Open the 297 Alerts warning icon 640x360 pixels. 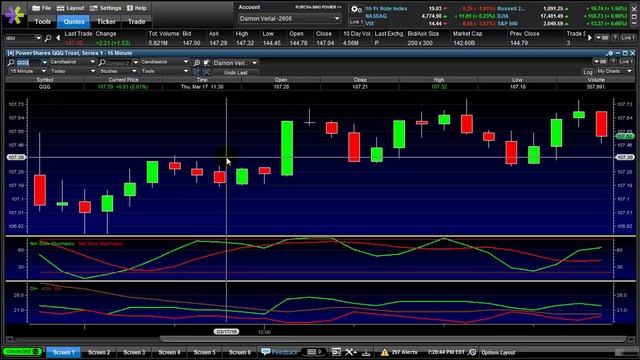384,352
